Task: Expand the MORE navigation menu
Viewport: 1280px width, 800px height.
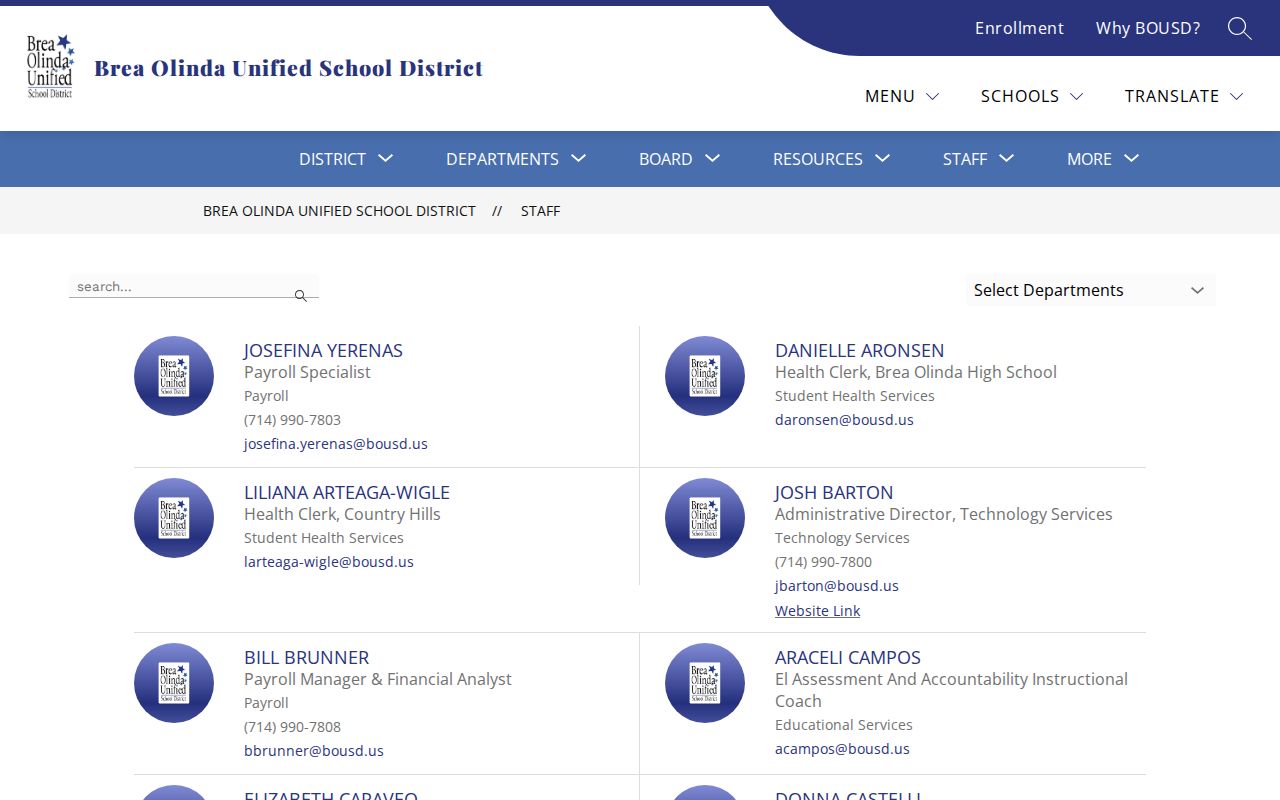Action: point(1103,159)
